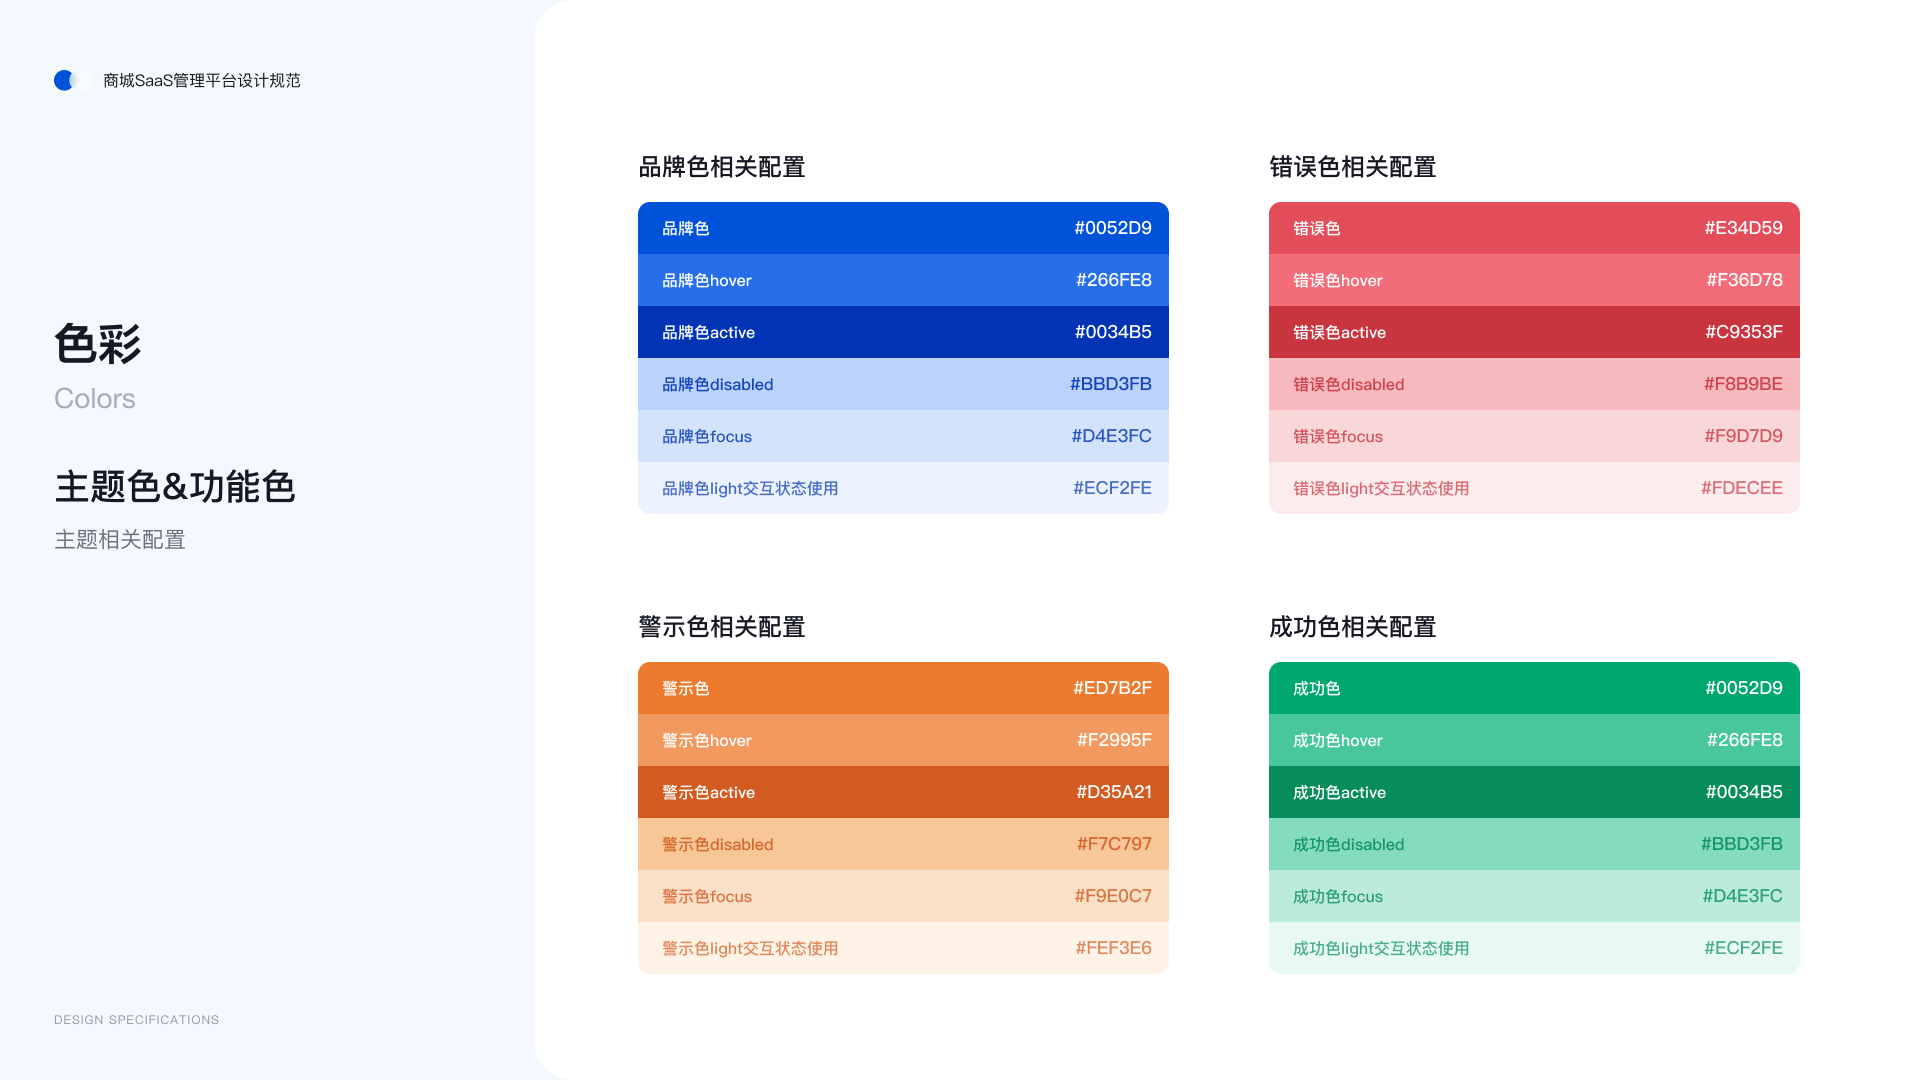Image resolution: width=1920 pixels, height=1080 pixels.
Task: Select the 警示色disabled #F7C797 row
Action: (902, 844)
